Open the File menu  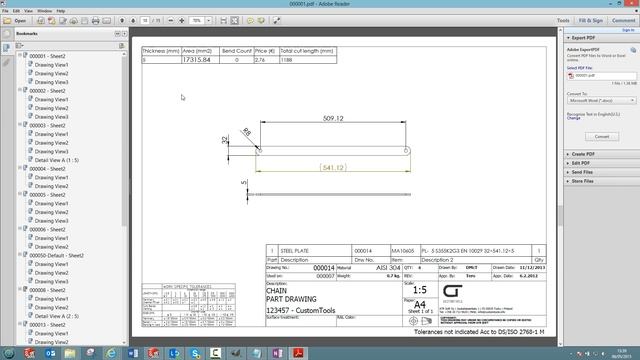coord(5,11)
